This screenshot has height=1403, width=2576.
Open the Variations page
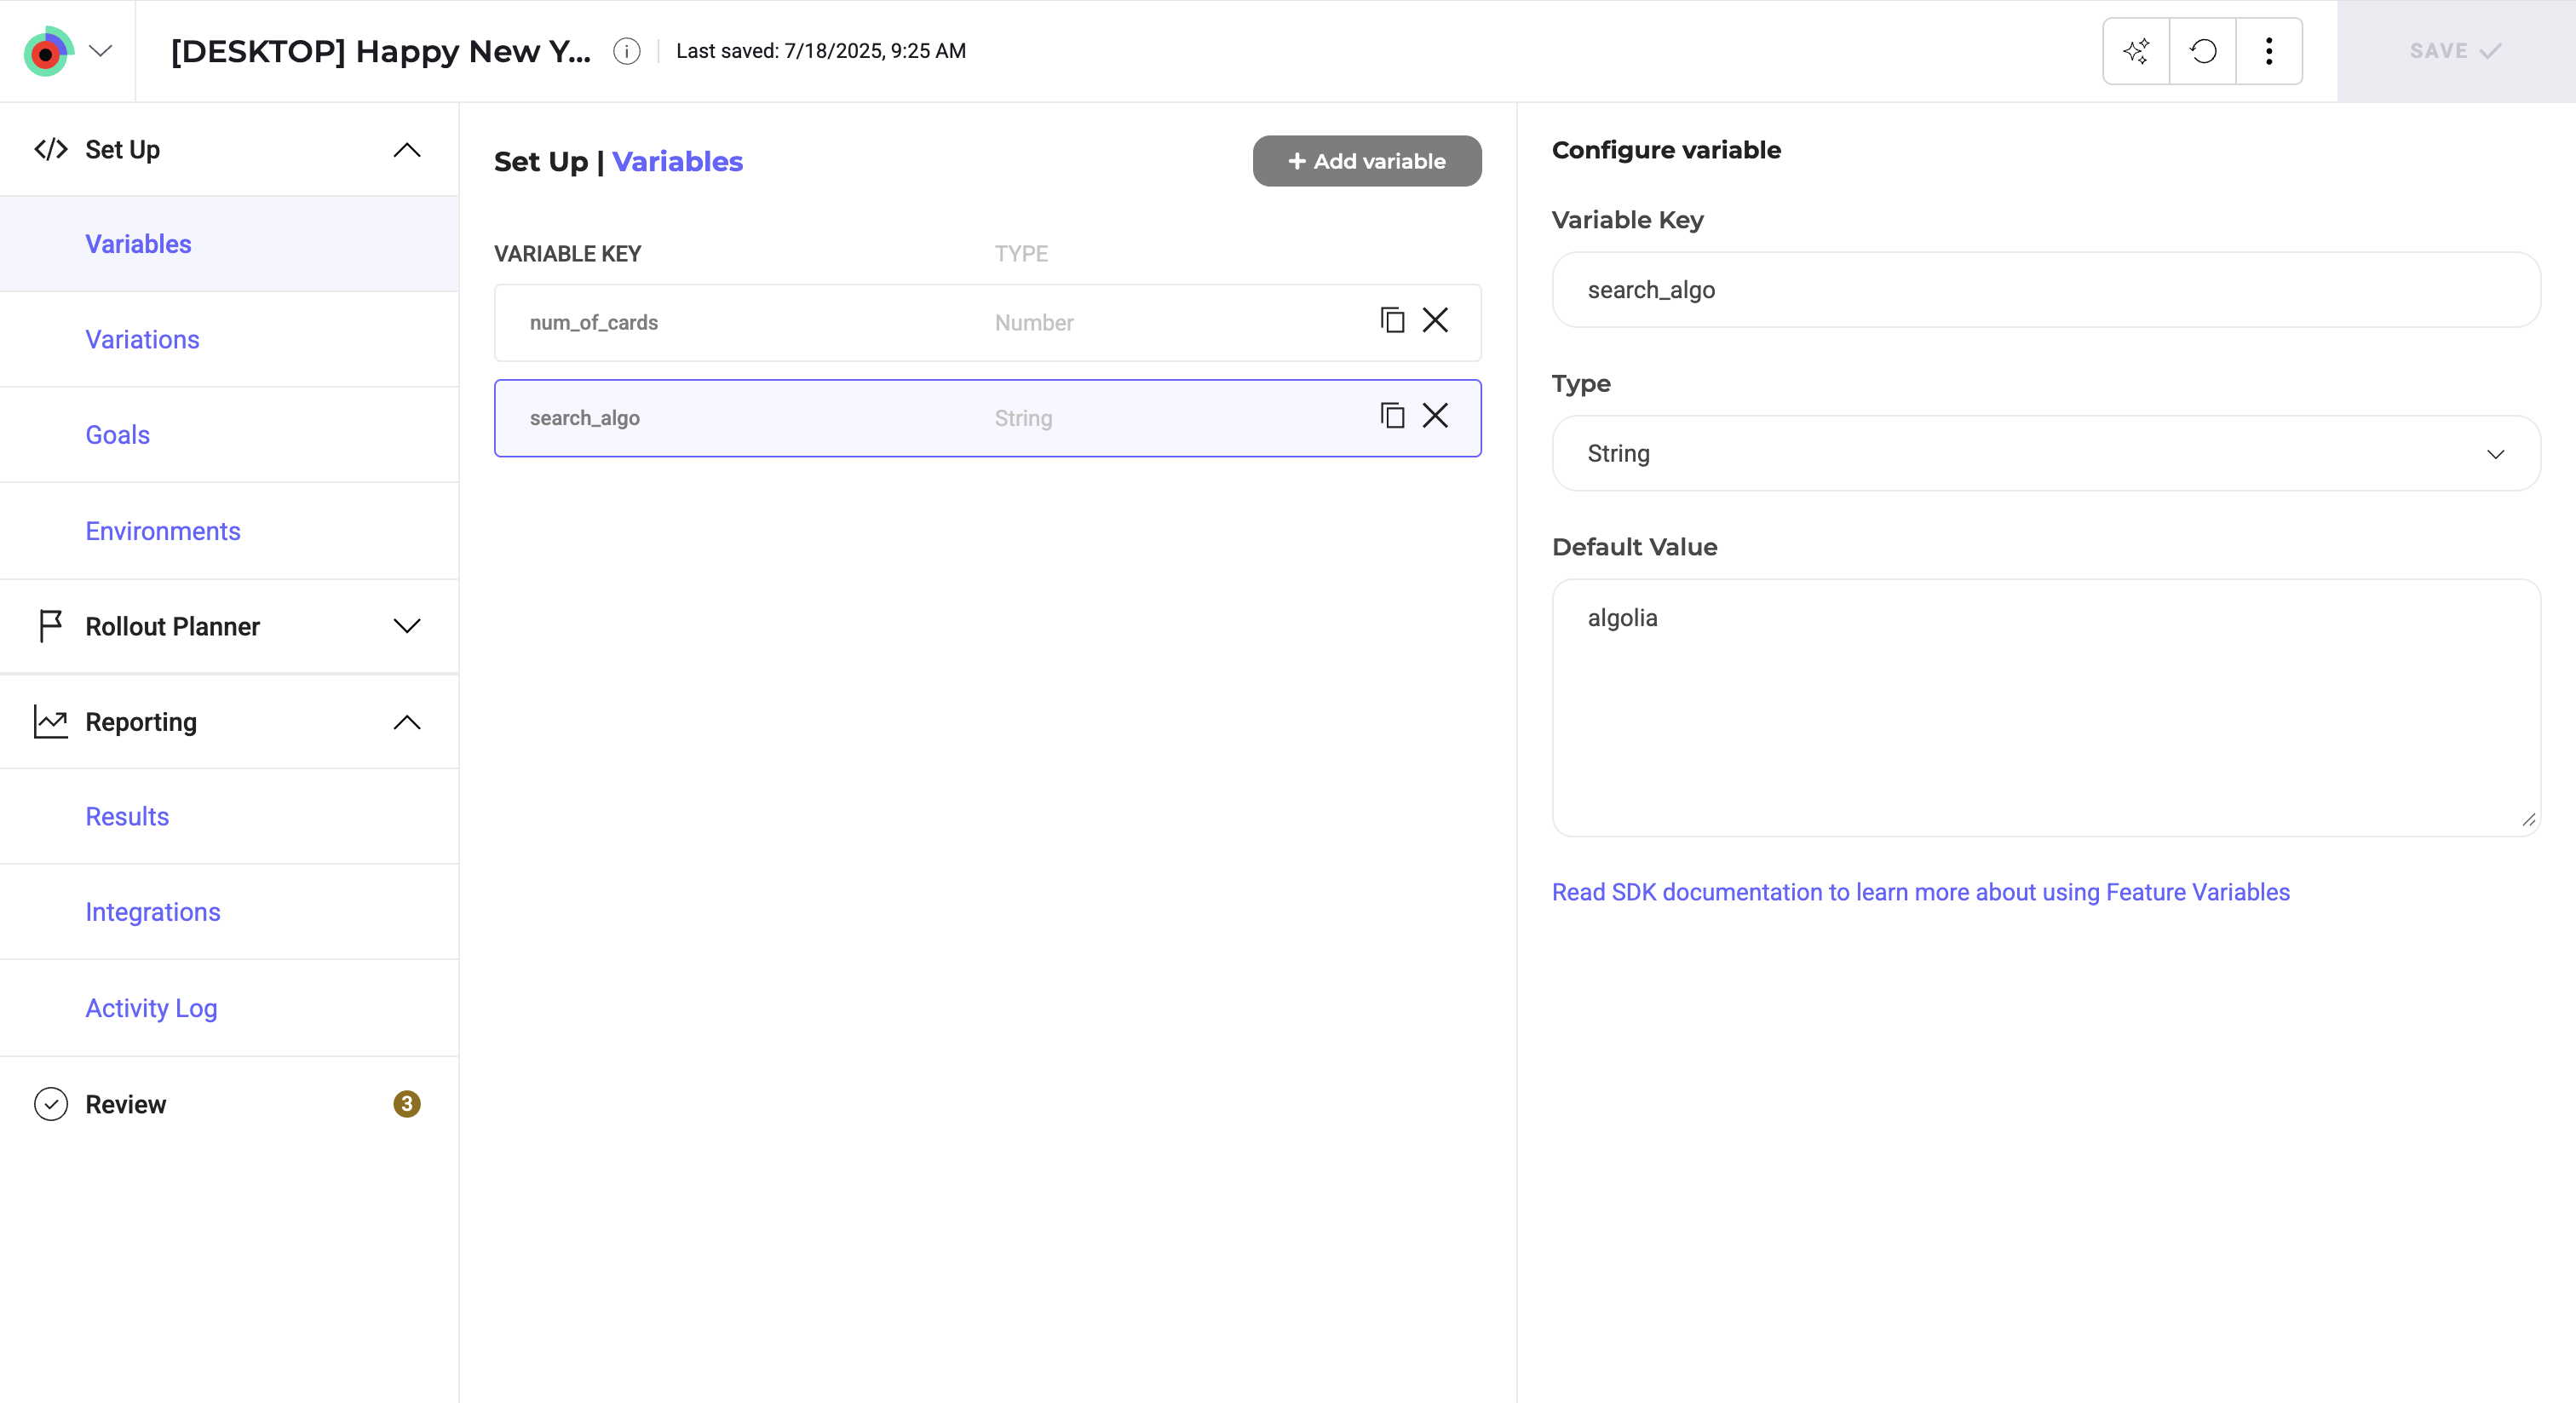coord(142,340)
